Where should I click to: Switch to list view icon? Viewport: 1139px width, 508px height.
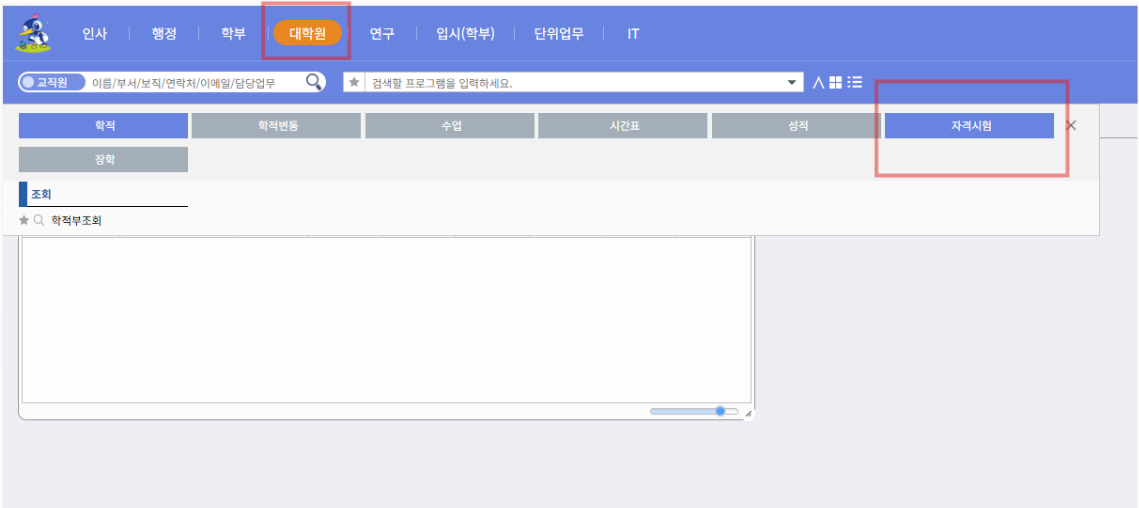point(855,82)
